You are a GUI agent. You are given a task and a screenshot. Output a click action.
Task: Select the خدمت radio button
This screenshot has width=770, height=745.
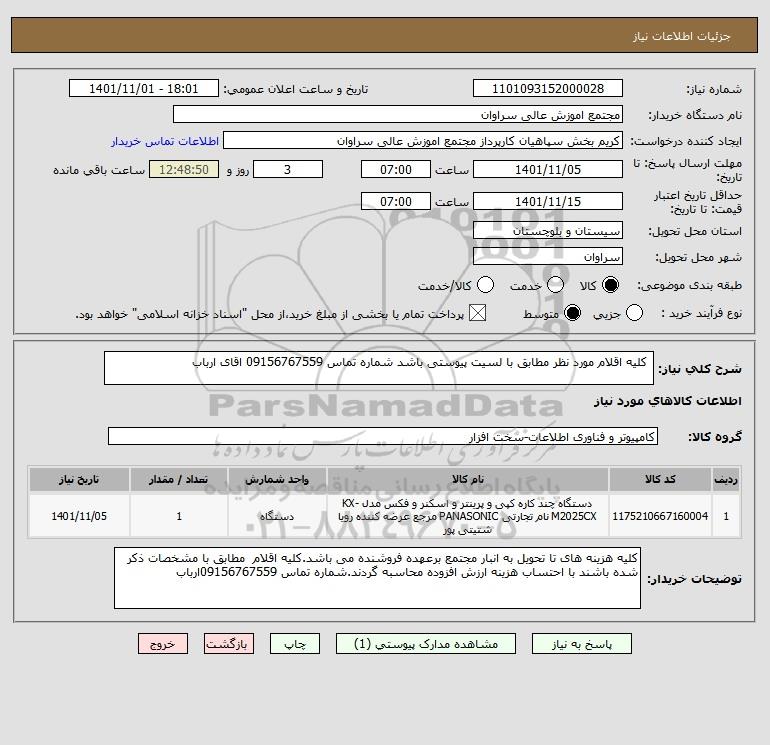(x=555, y=285)
